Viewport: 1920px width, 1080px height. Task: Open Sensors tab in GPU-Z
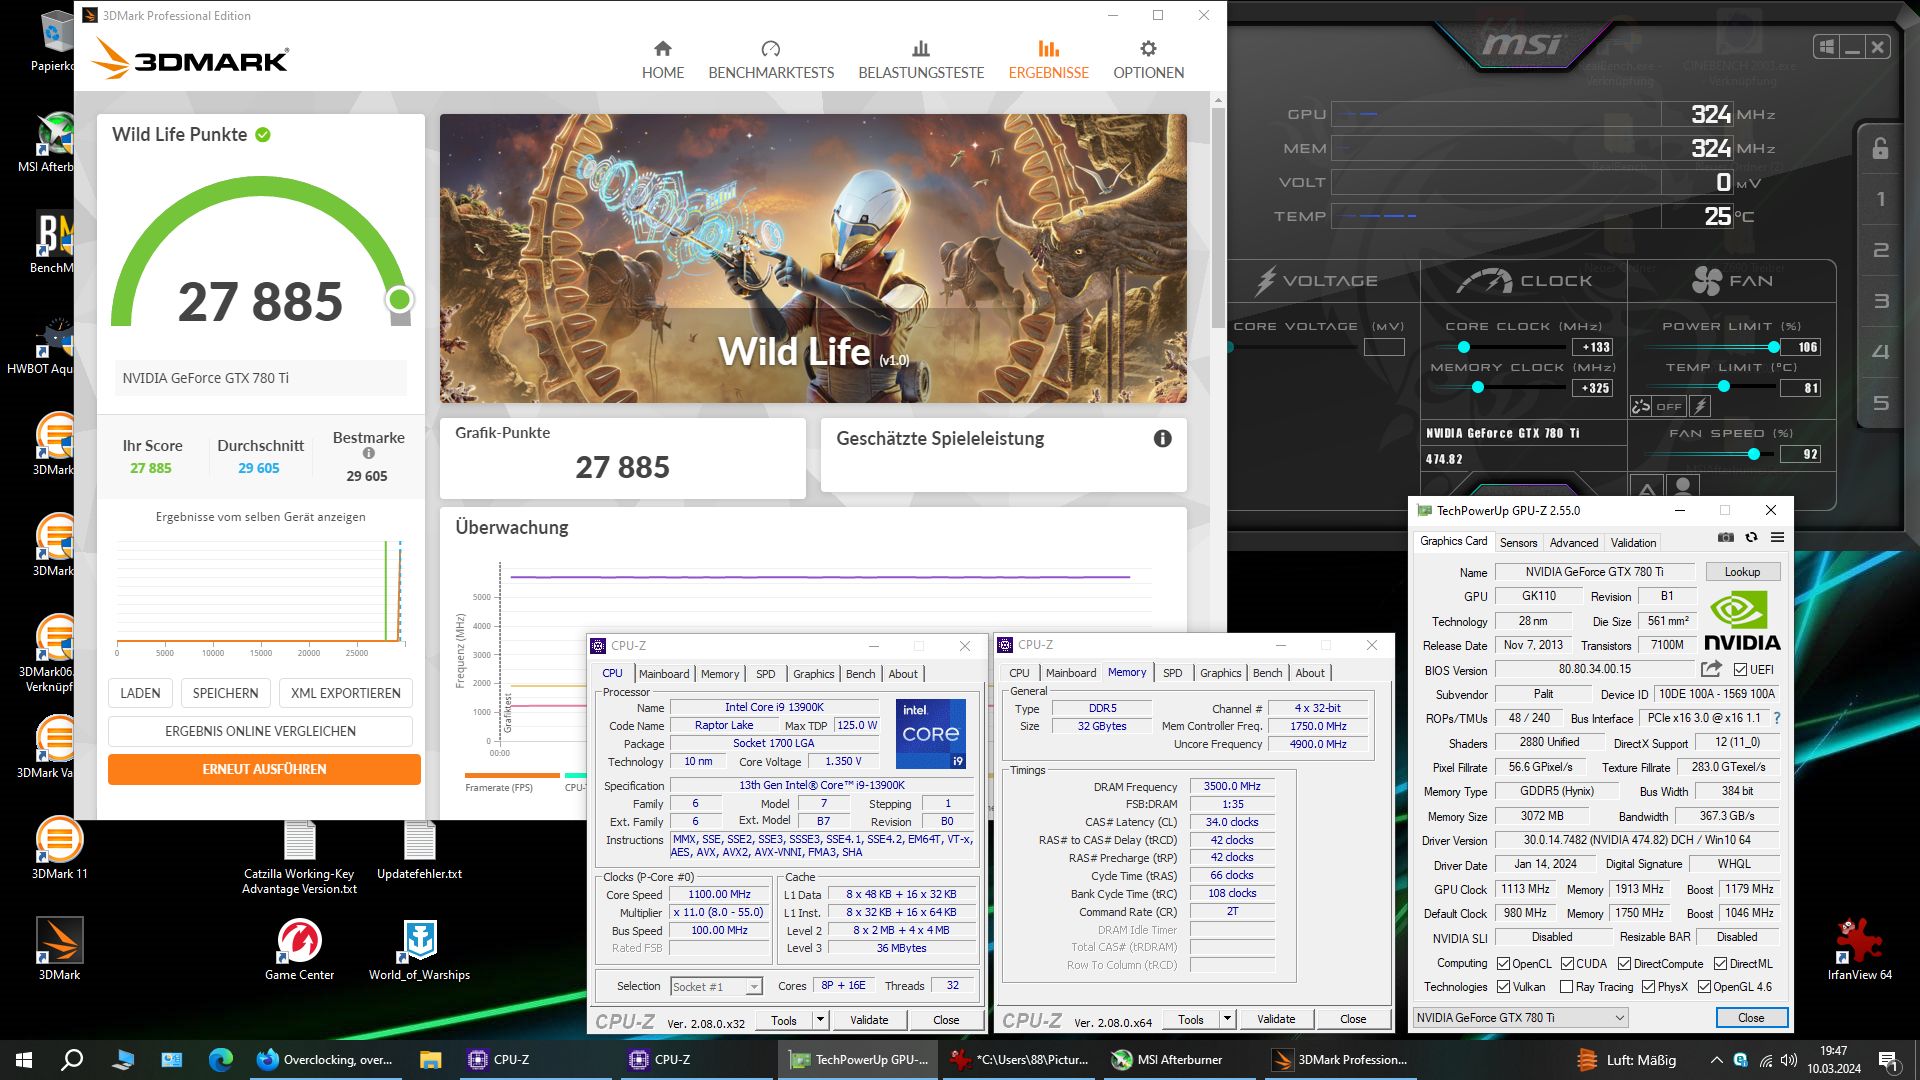click(1518, 542)
